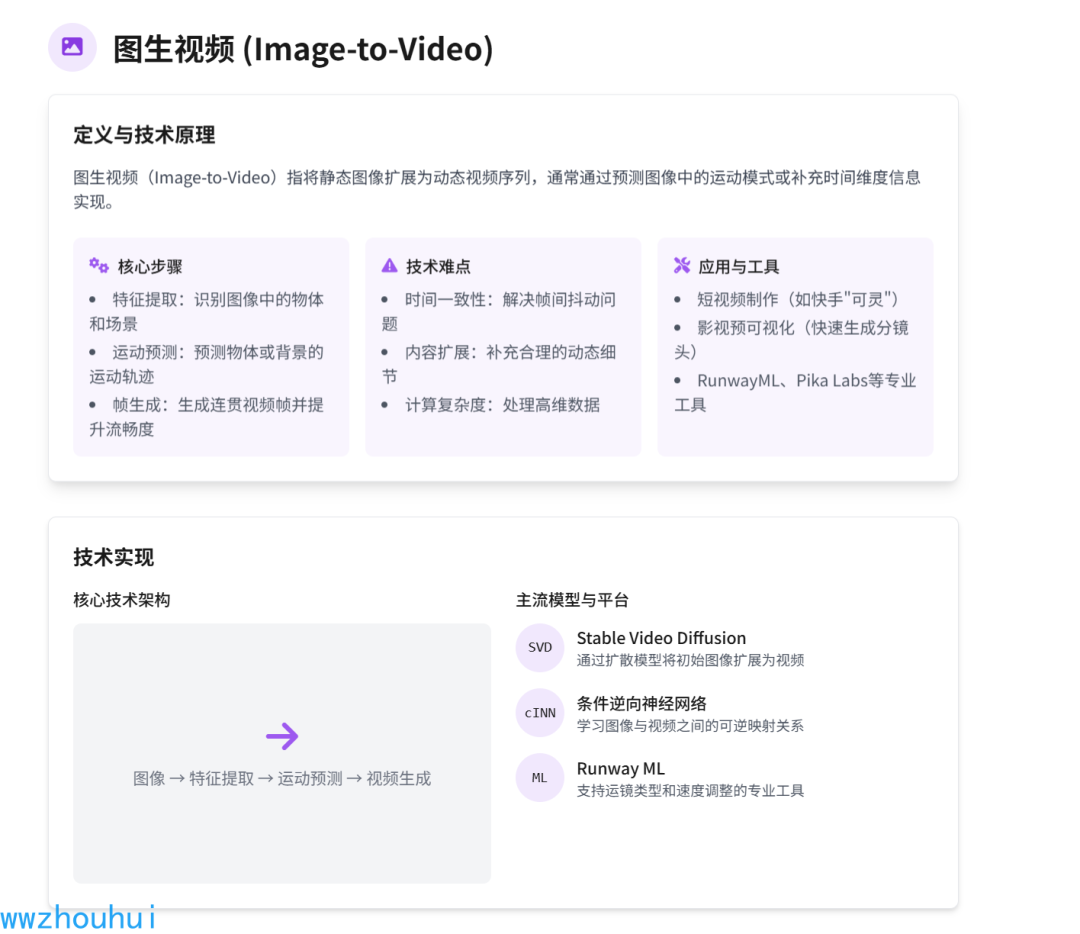Select the SVD circular badge icon
Image resolution: width=1080 pixels, height=934 pixels.
click(x=539, y=647)
